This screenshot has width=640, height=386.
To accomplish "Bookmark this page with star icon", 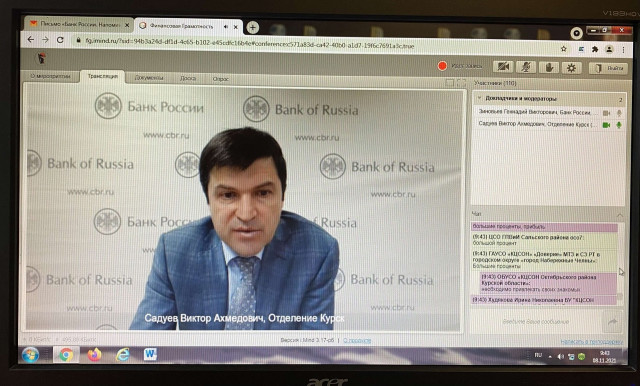I will pyautogui.click(x=564, y=49).
